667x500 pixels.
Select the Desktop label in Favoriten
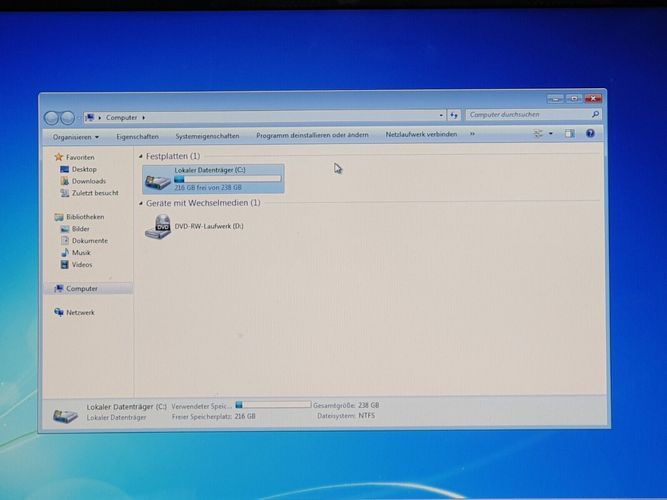click(x=84, y=169)
